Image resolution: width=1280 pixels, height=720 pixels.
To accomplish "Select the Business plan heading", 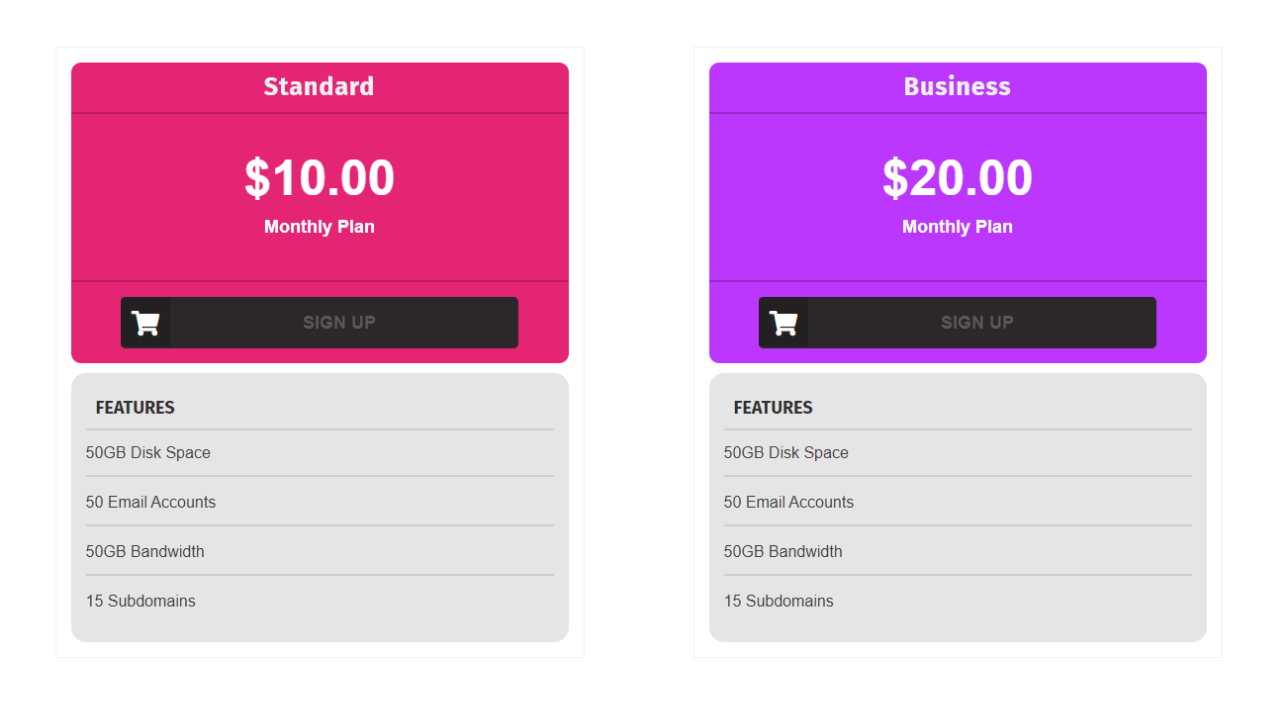I will (957, 87).
